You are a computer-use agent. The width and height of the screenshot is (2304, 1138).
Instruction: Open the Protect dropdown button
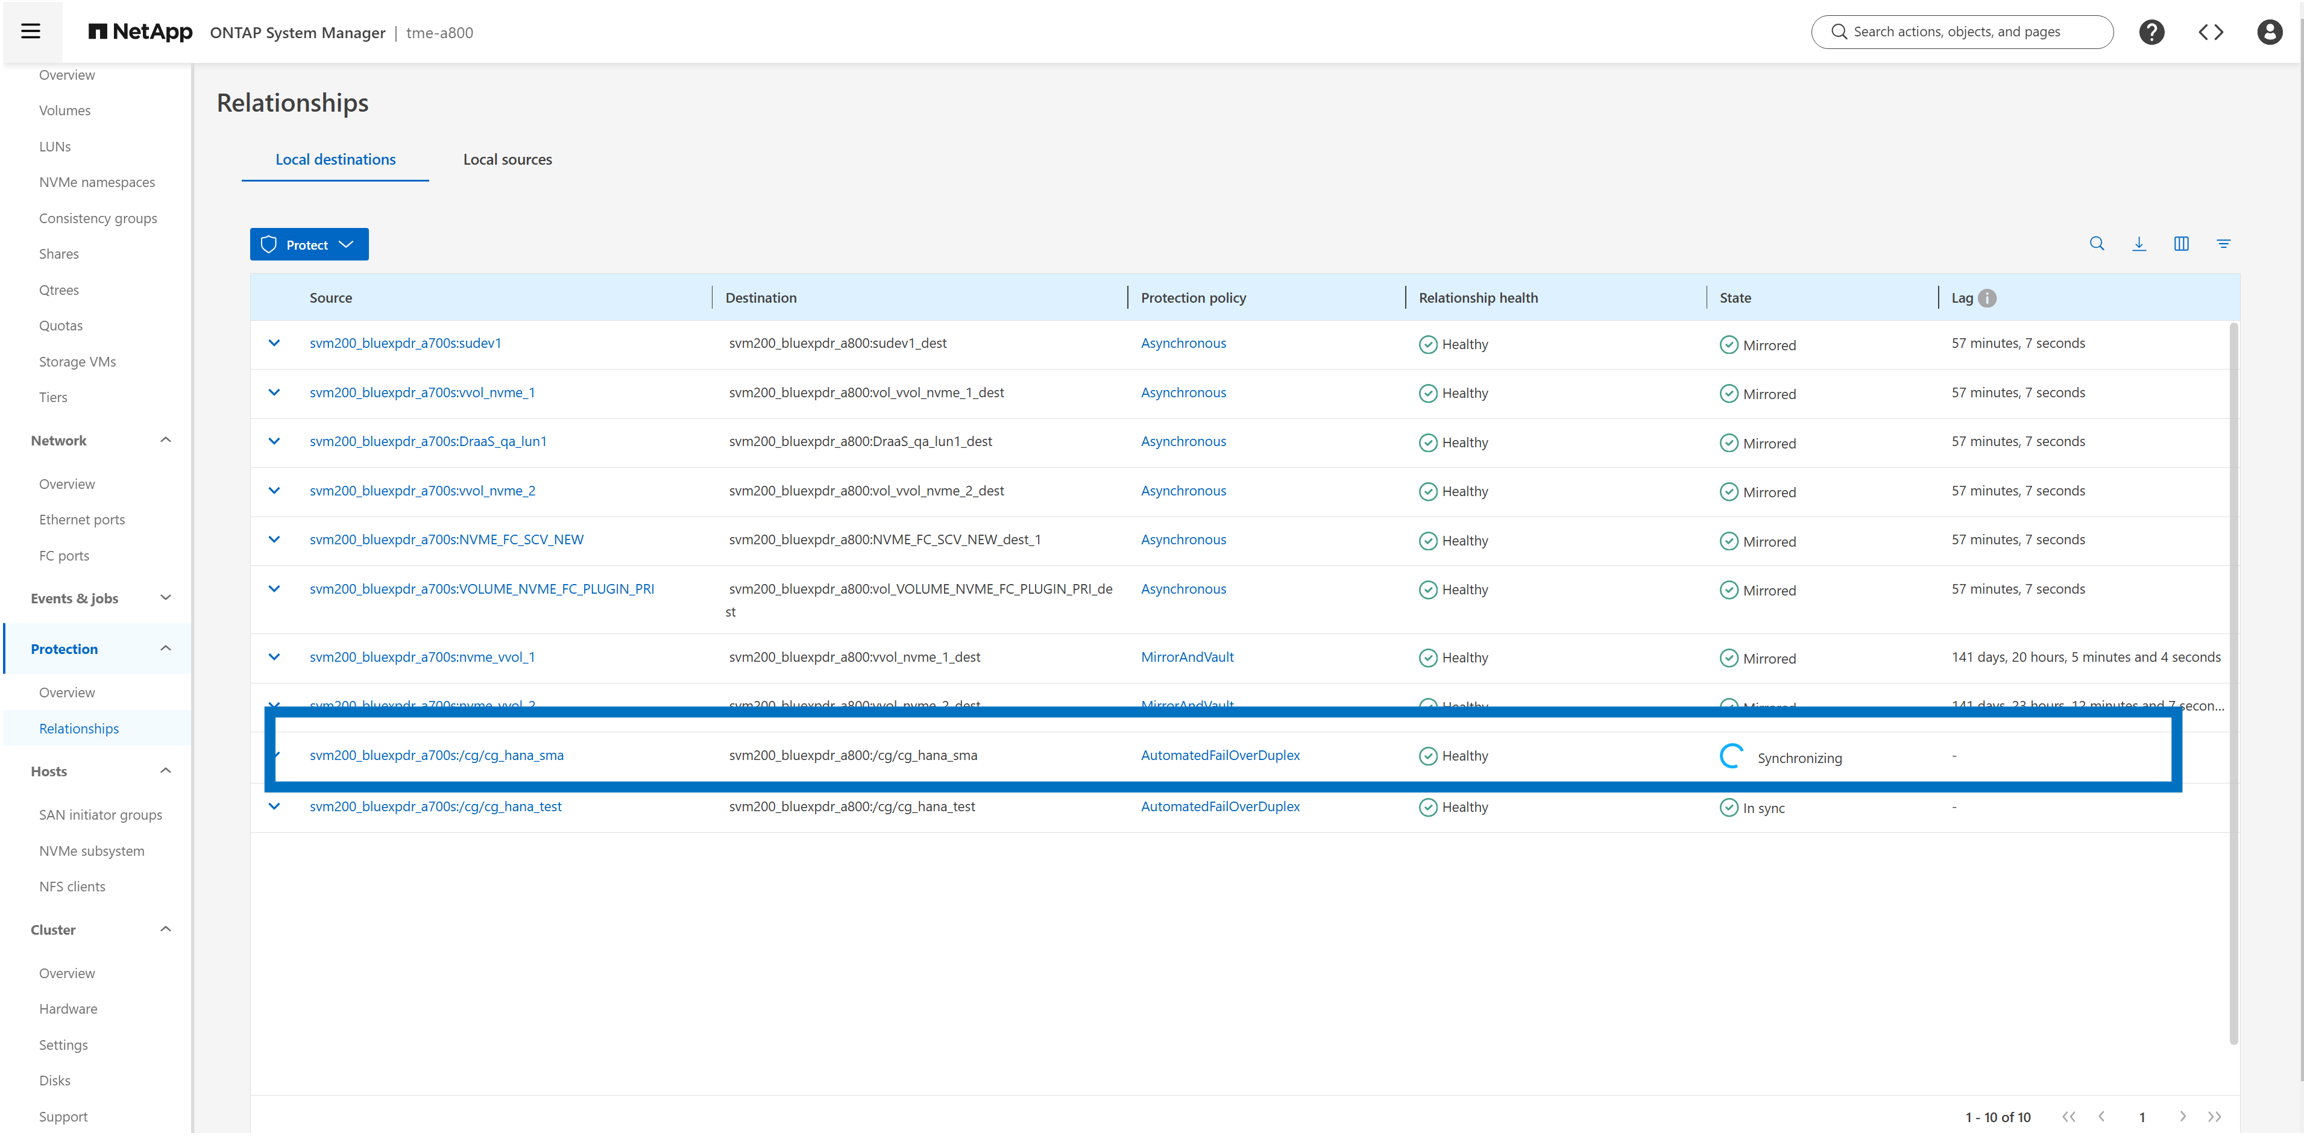pyautogui.click(x=309, y=245)
